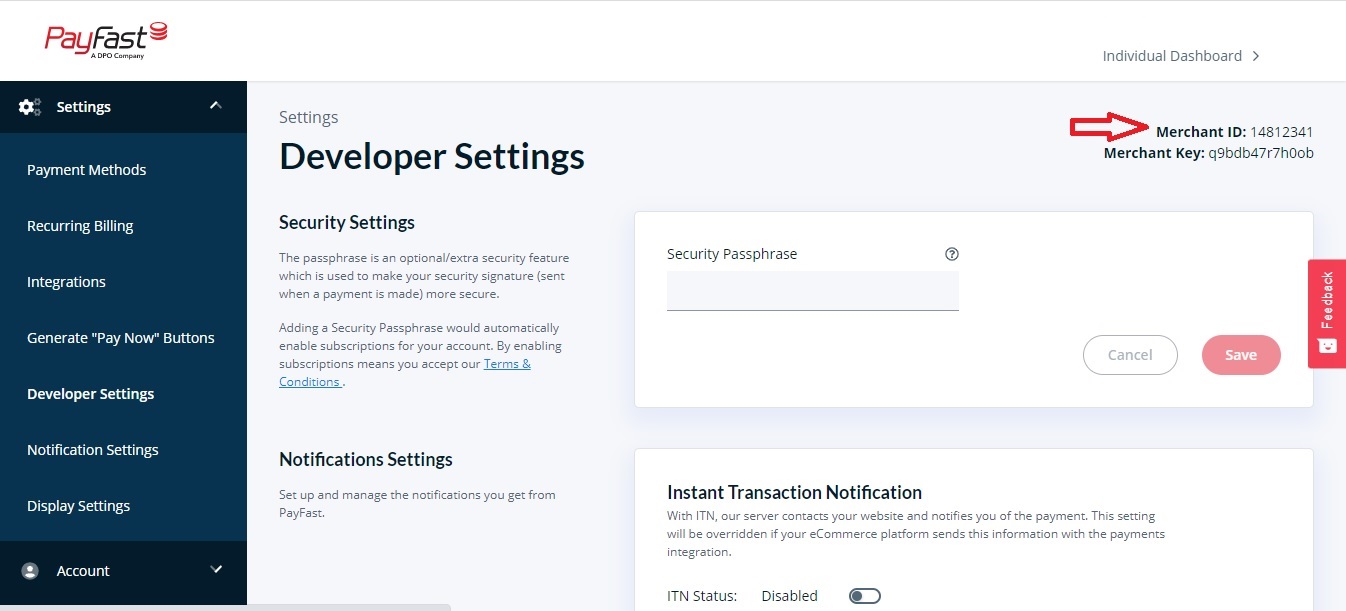This screenshot has height=611, width=1346.
Task: Click the ITN Status Disabled label
Action: point(789,596)
